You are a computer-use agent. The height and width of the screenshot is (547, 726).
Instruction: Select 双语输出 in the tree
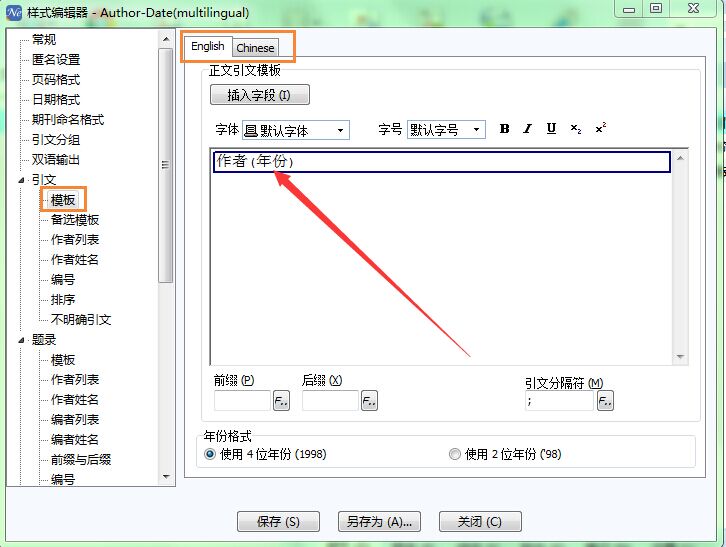(x=56, y=160)
